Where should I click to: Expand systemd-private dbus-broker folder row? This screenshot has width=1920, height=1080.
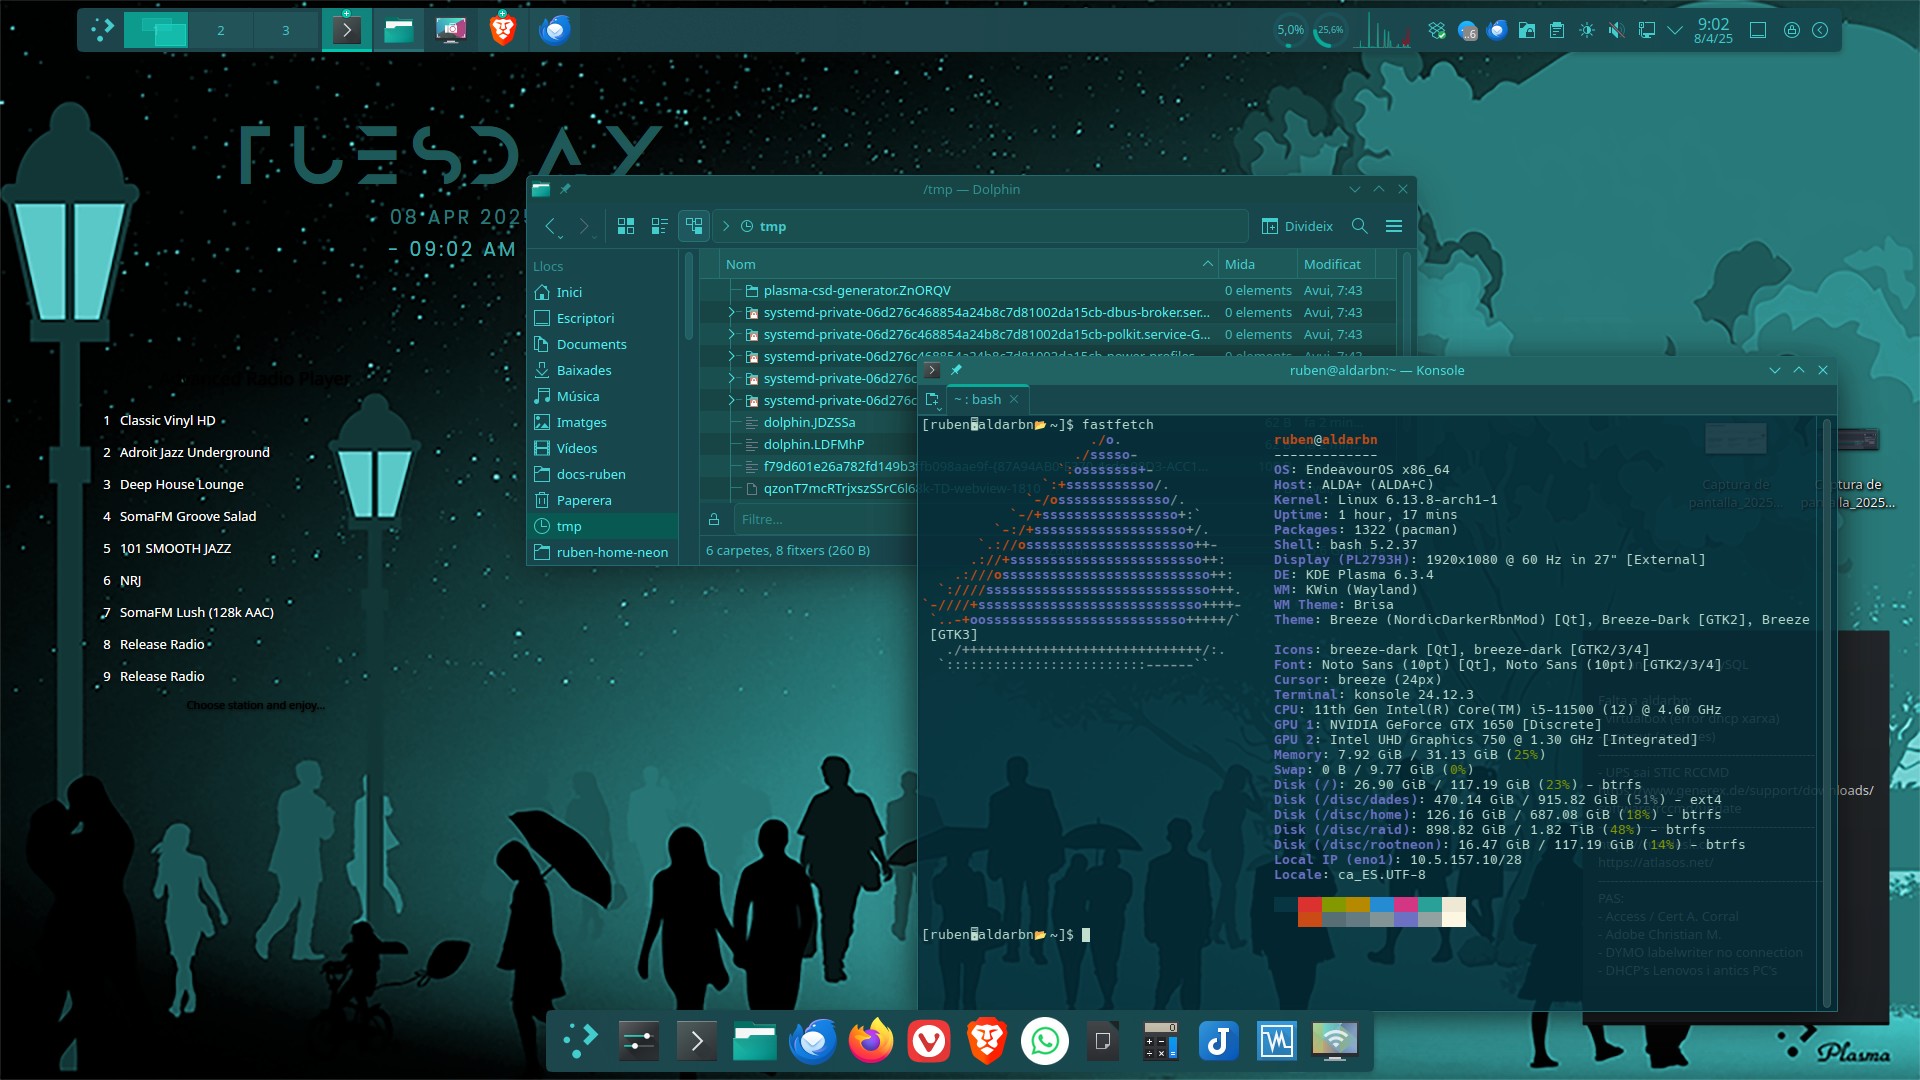[731, 312]
